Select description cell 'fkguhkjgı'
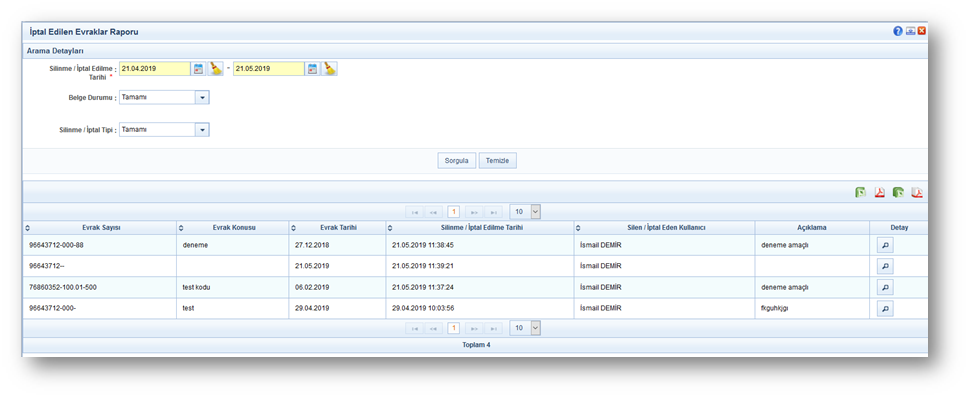970x399 pixels. (x=812, y=308)
